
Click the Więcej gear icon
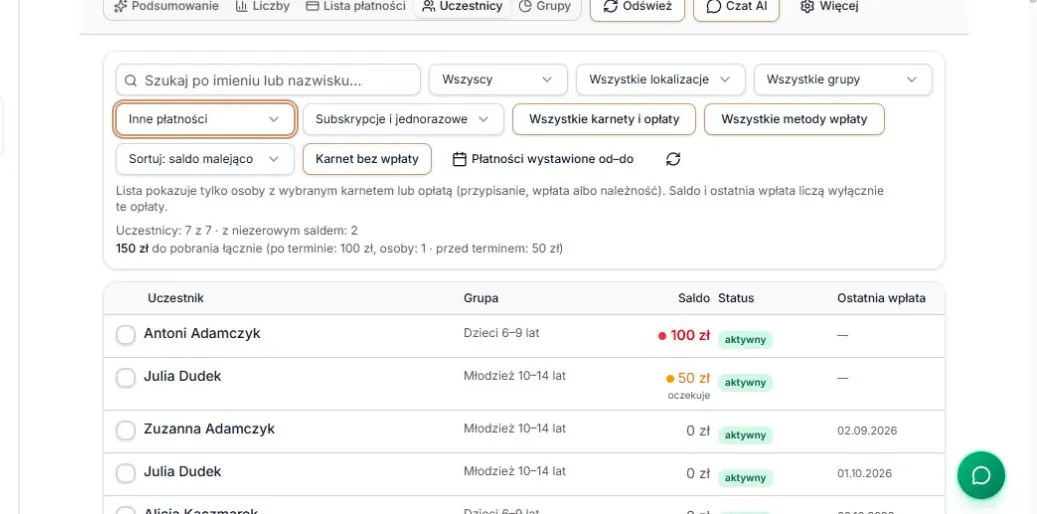point(807,7)
